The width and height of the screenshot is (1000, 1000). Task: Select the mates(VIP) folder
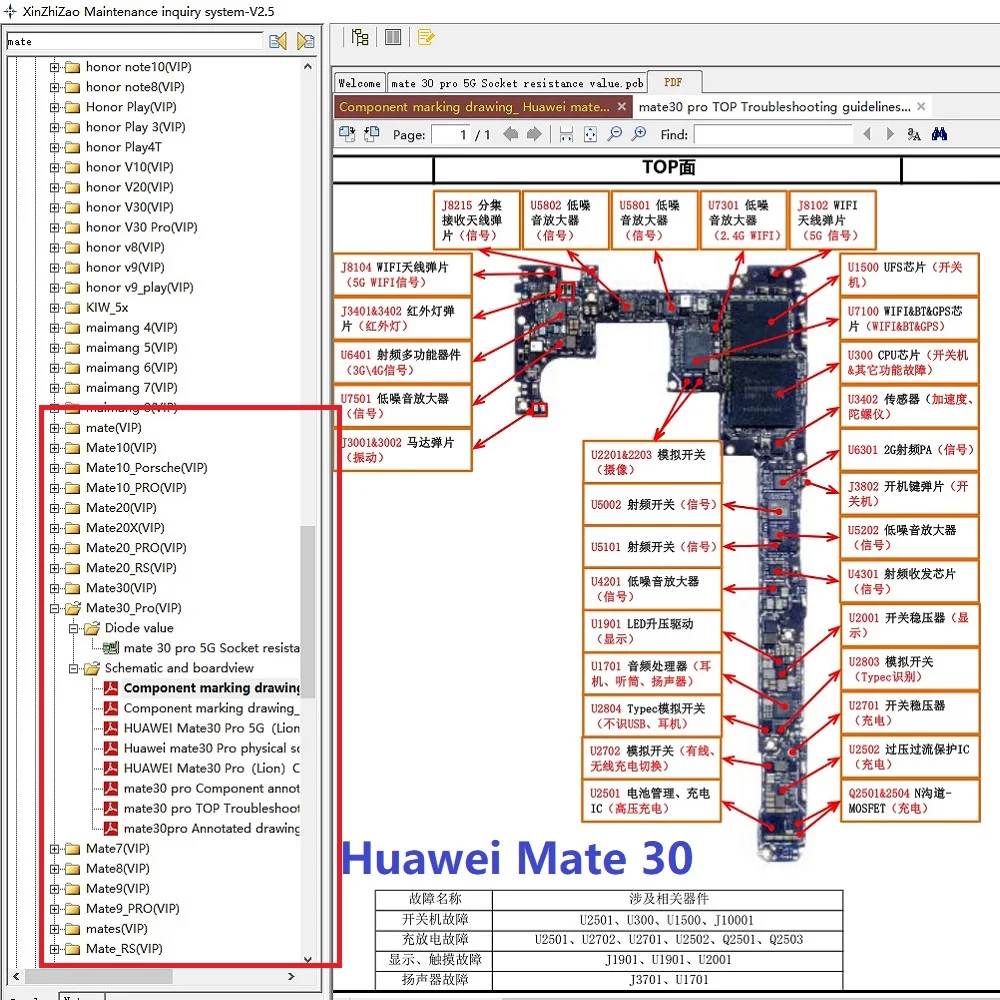point(116,929)
